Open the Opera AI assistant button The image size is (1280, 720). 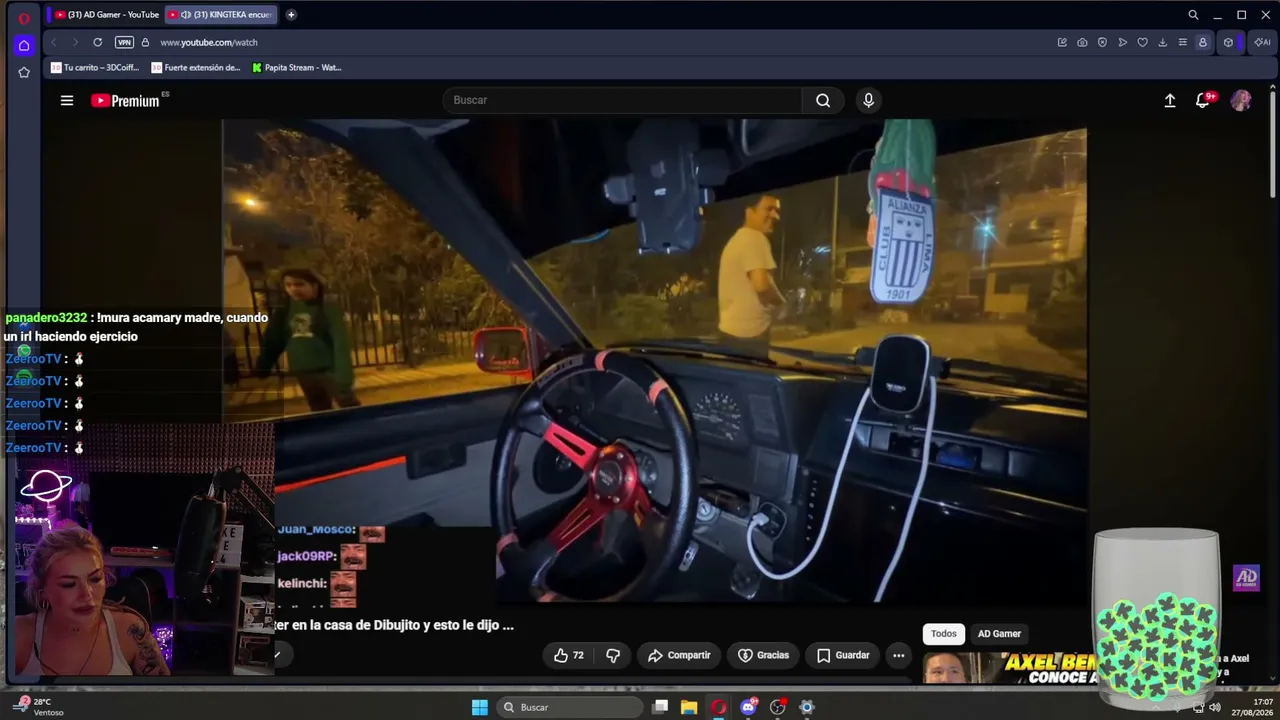1261,42
